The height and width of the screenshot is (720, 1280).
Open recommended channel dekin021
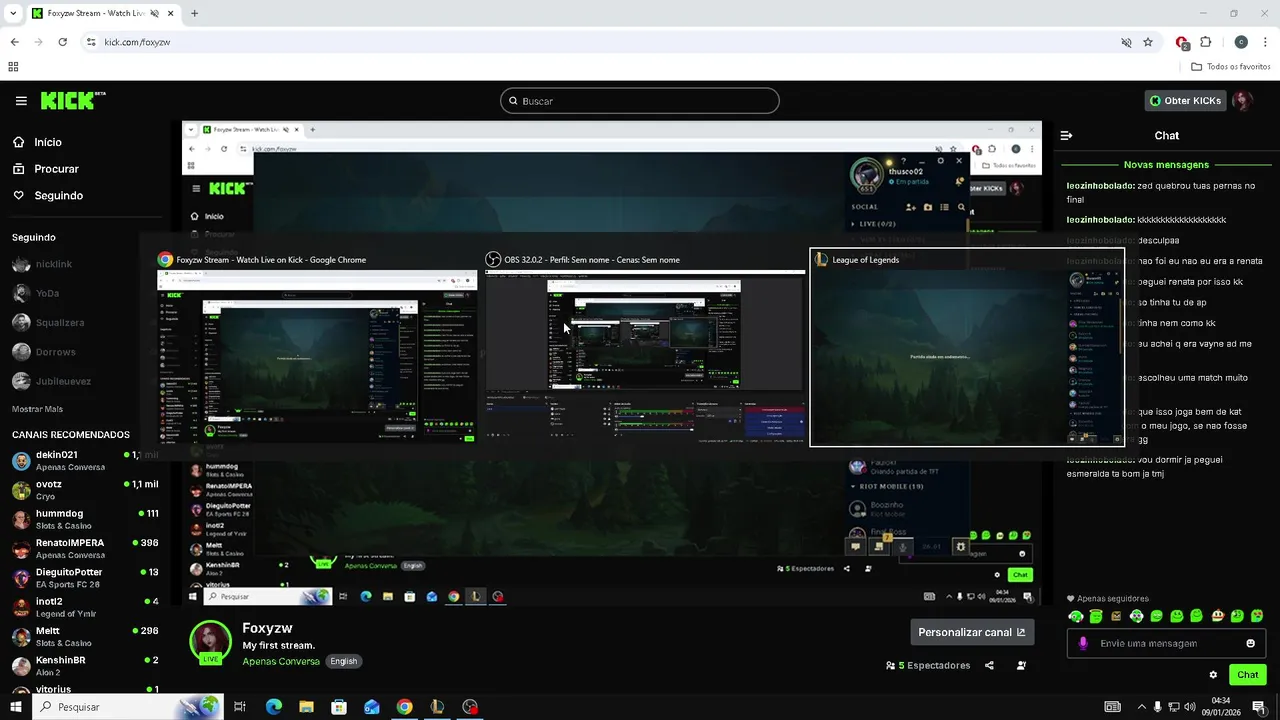(x=85, y=460)
